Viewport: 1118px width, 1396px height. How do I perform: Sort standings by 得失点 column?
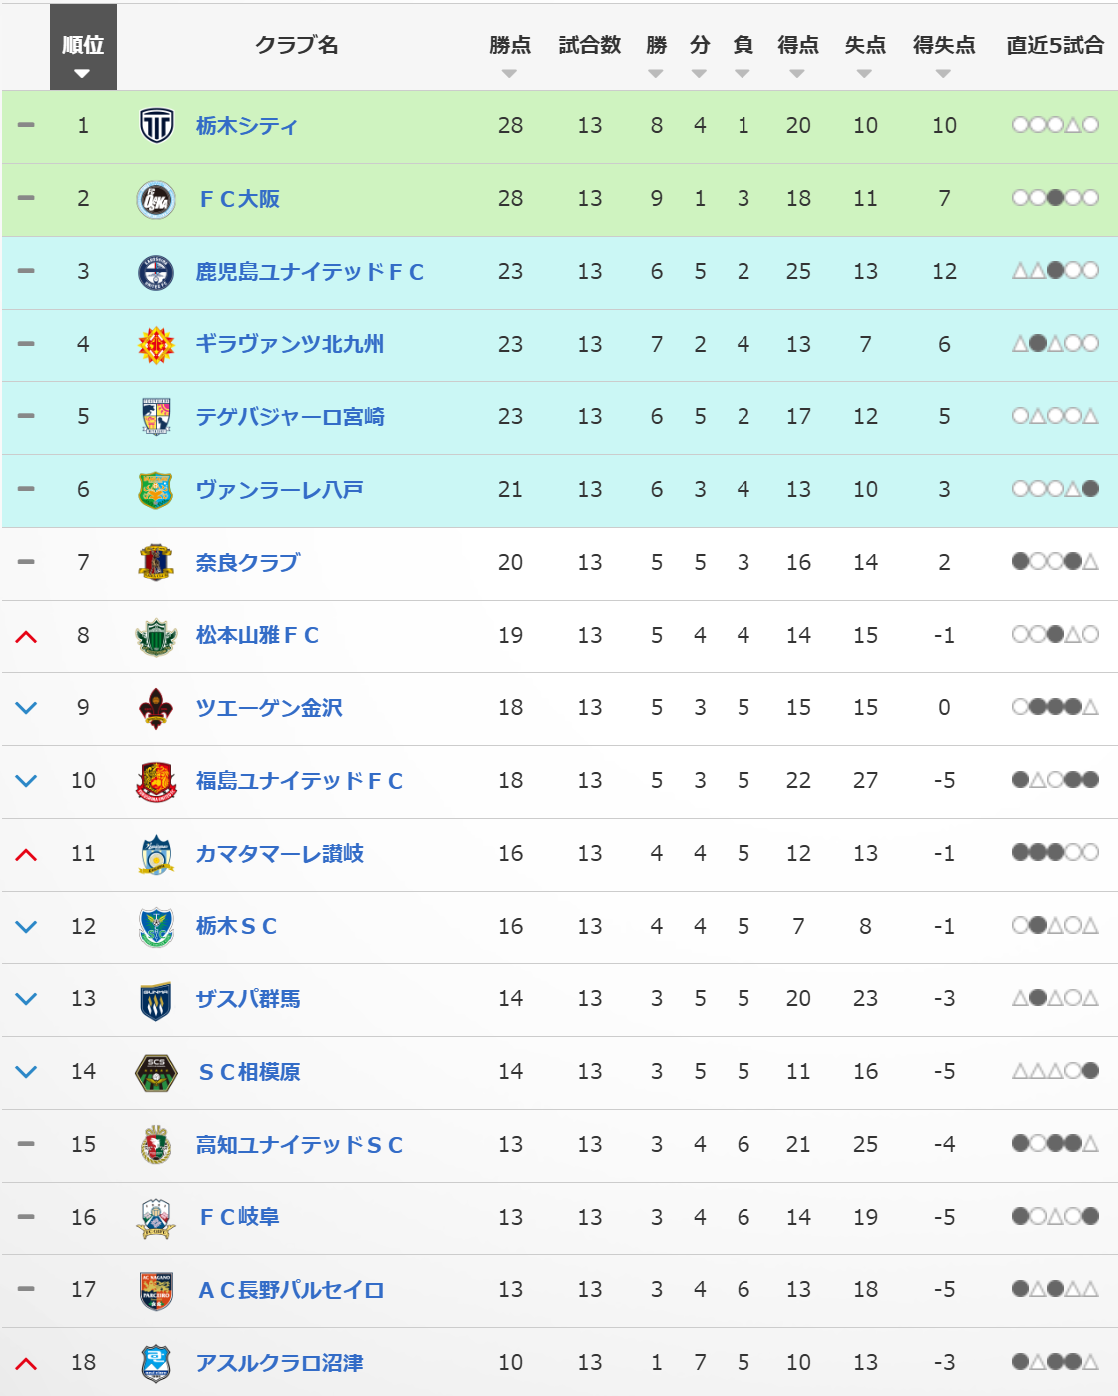click(943, 73)
